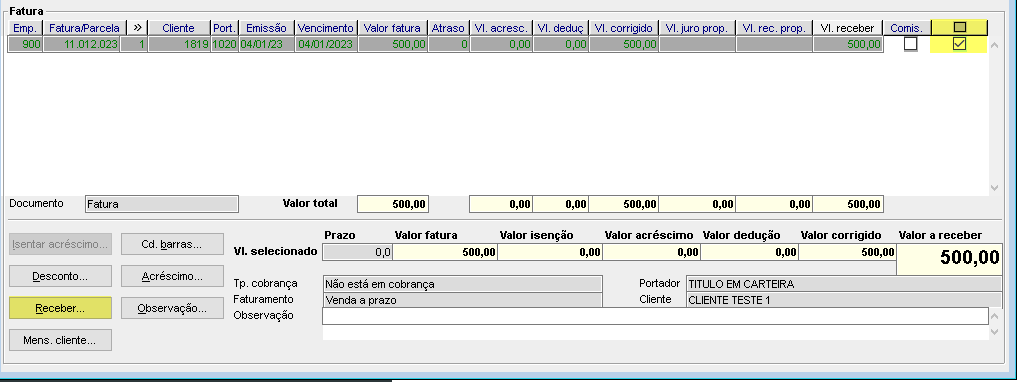Image resolution: width=1017 pixels, height=382 pixels.
Task: Click the Valor isenção field
Action: (x=550, y=252)
